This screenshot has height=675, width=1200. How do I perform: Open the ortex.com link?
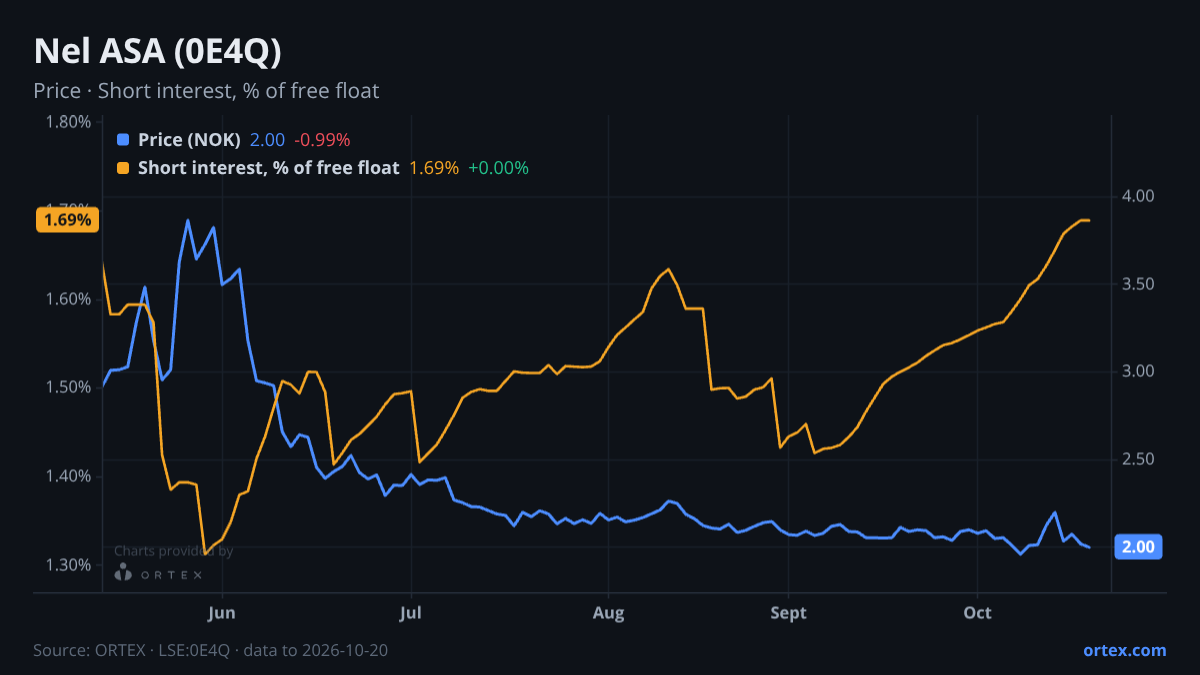coord(1124,650)
